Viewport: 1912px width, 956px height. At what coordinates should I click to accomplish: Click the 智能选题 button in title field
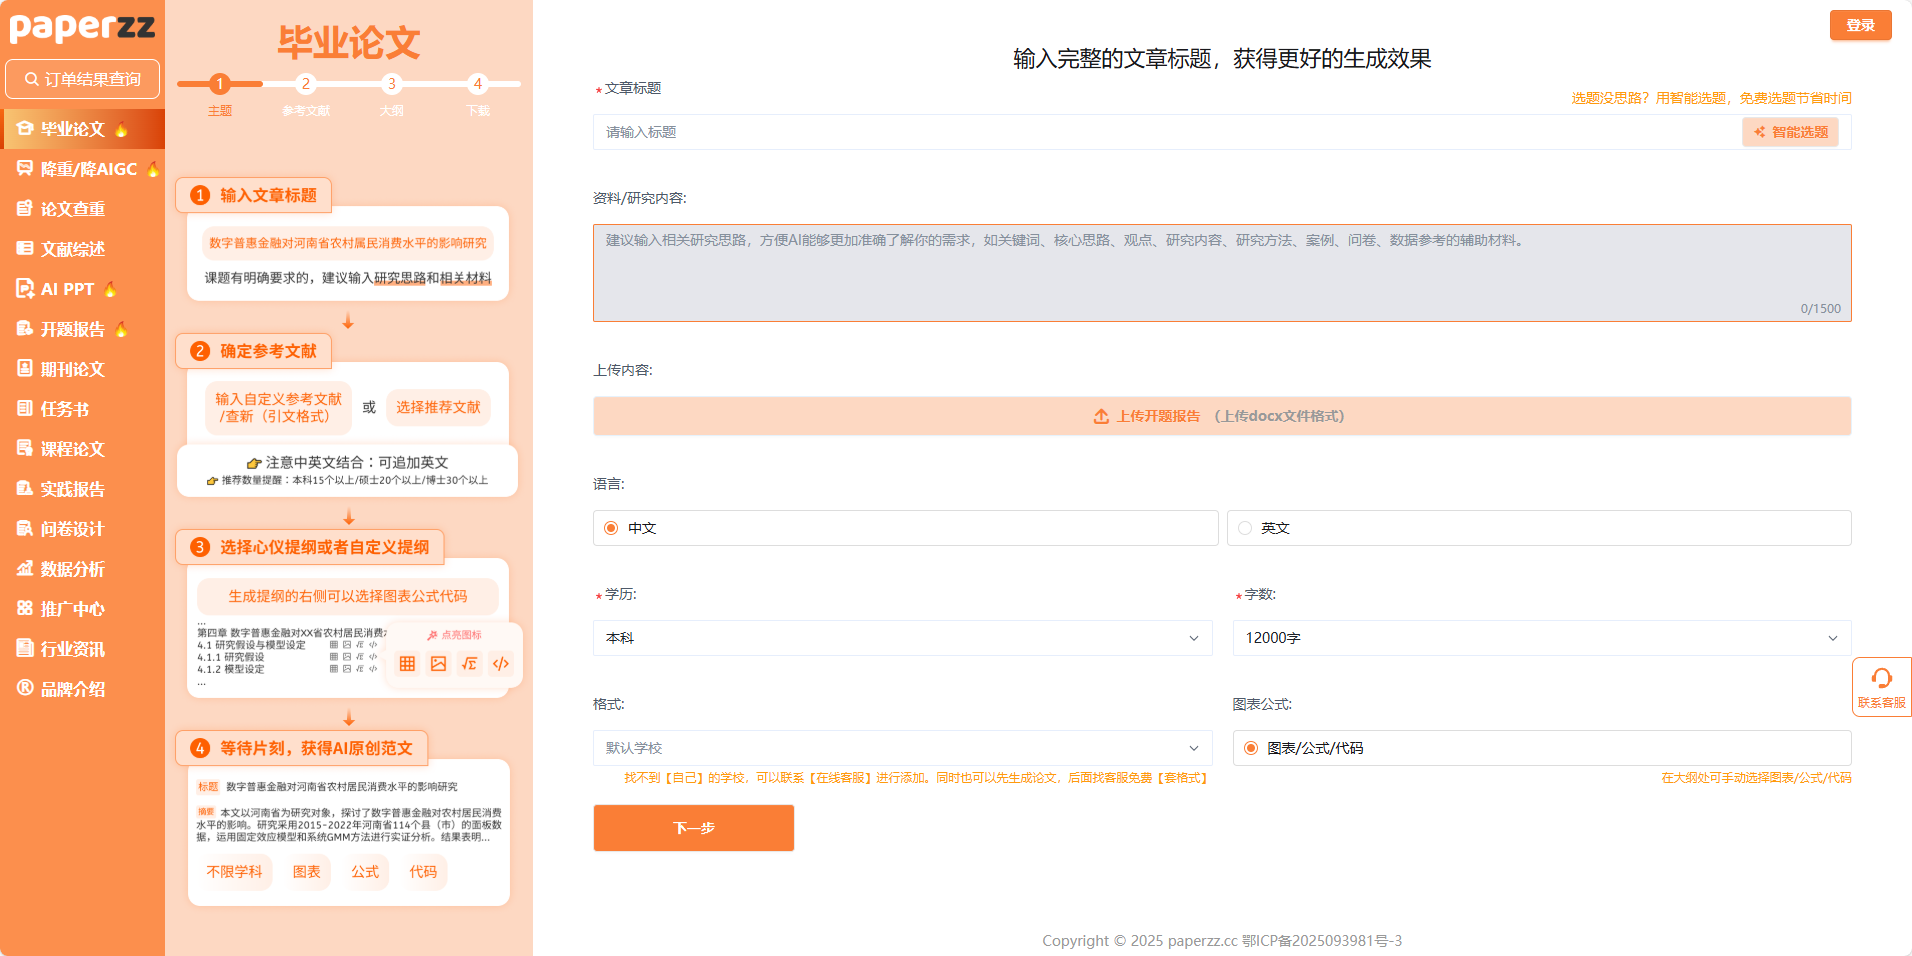pyautogui.click(x=1790, y=132)
